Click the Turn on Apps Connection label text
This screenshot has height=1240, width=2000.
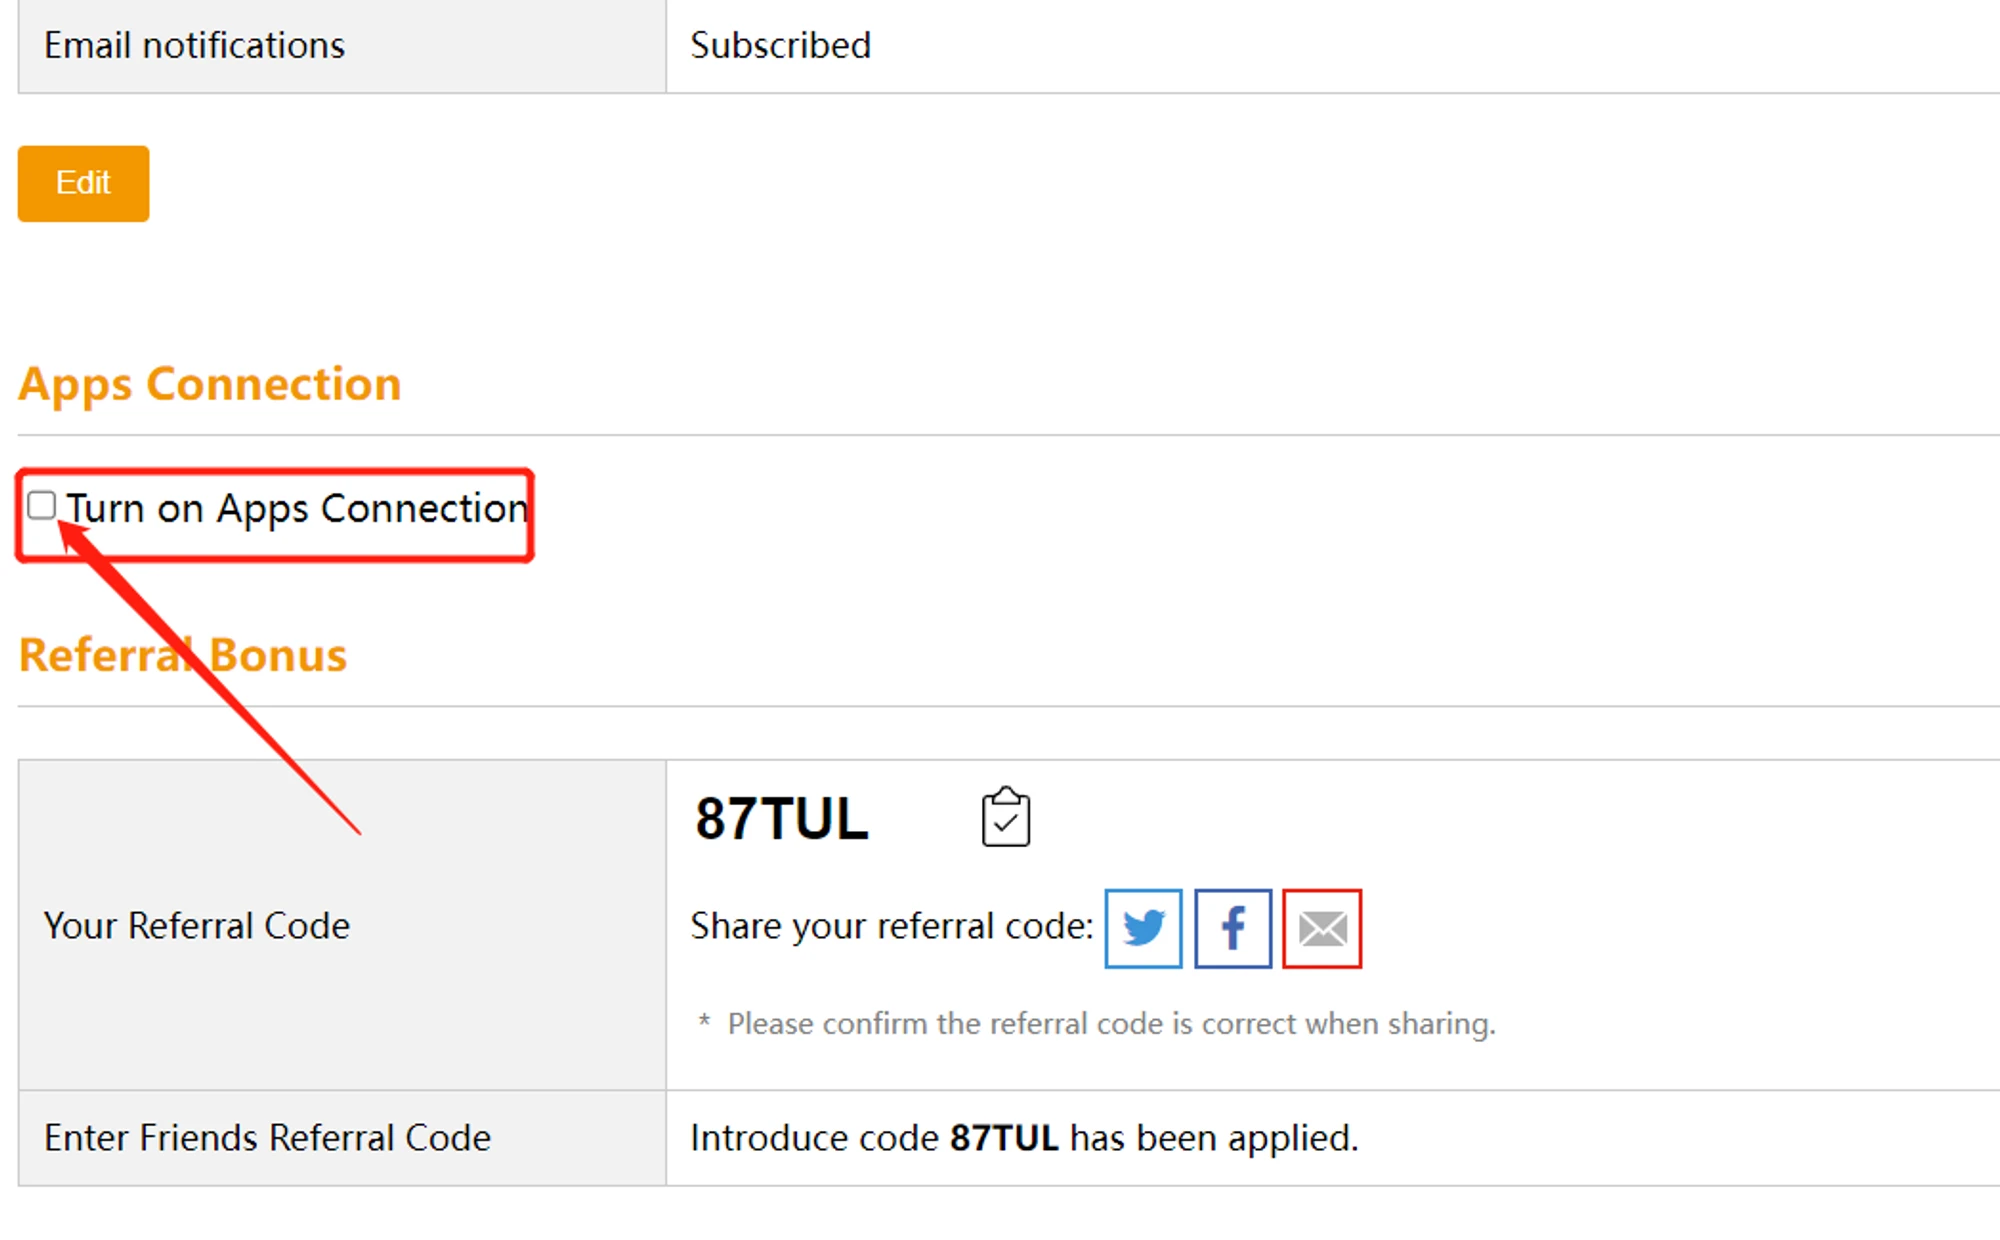coord(297,509)
